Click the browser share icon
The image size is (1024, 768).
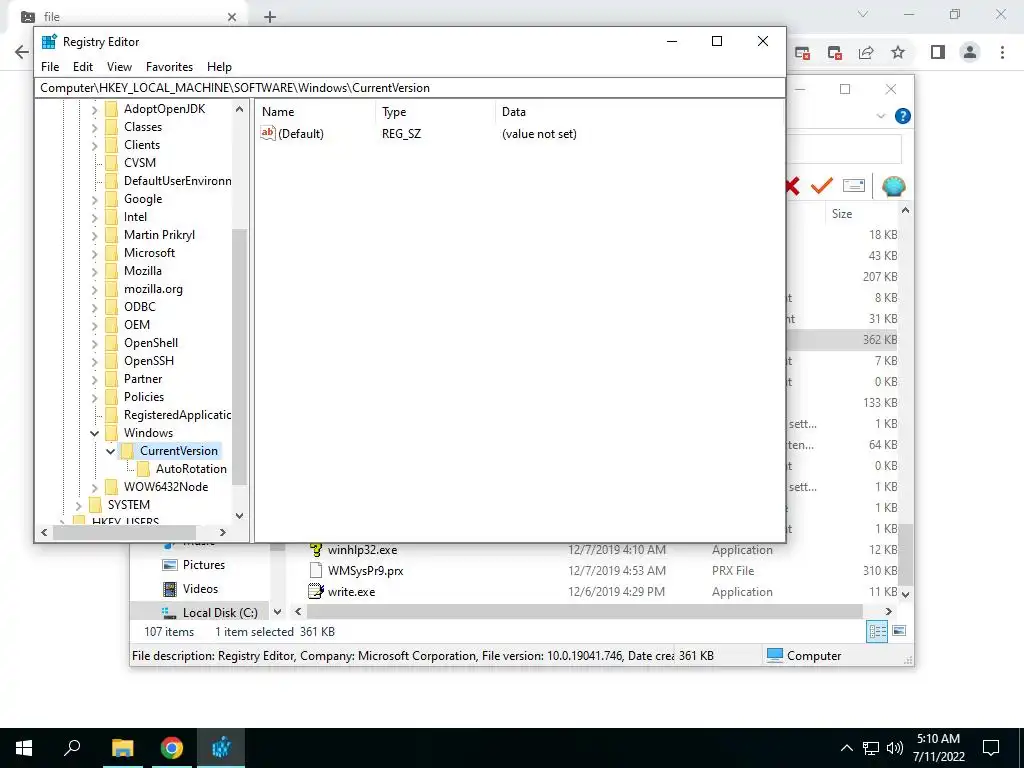pos(866,52)
